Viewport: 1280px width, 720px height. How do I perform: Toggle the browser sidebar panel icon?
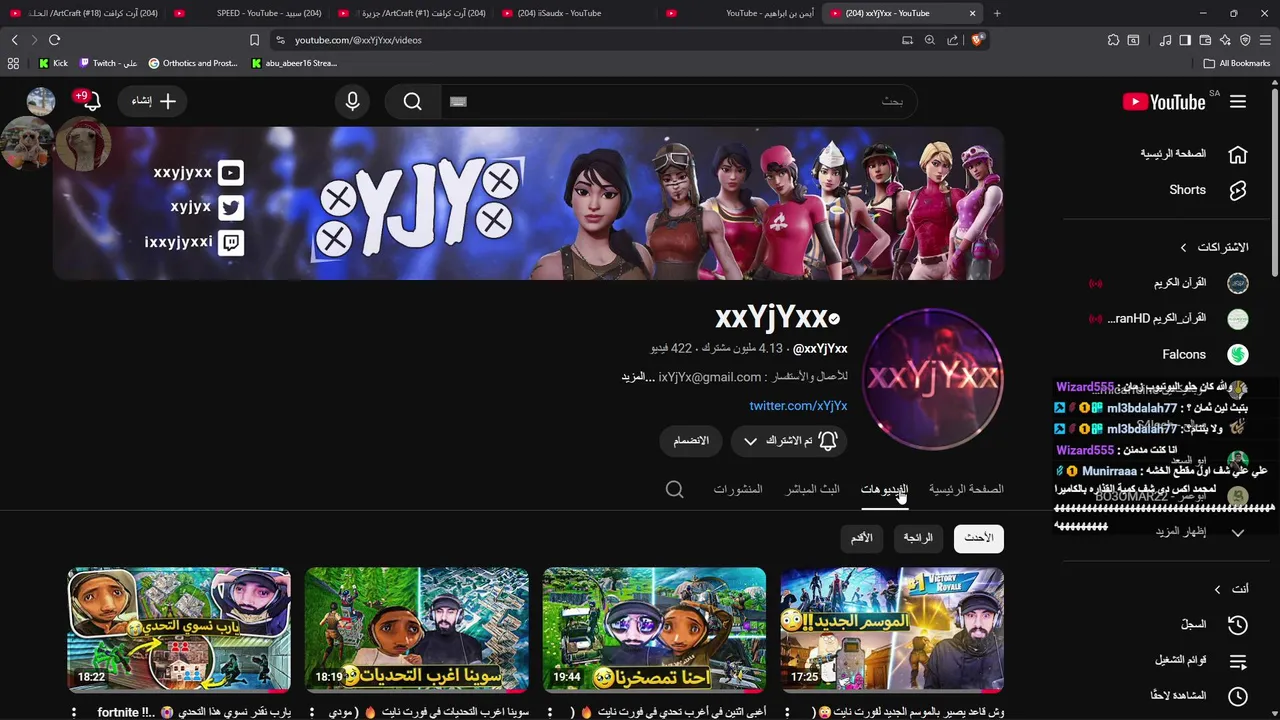1185,40
